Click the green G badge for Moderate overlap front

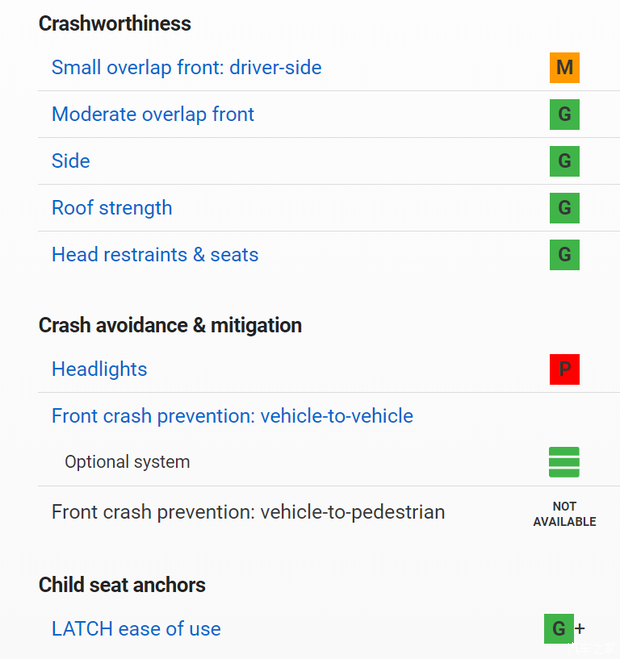point(564,115)
